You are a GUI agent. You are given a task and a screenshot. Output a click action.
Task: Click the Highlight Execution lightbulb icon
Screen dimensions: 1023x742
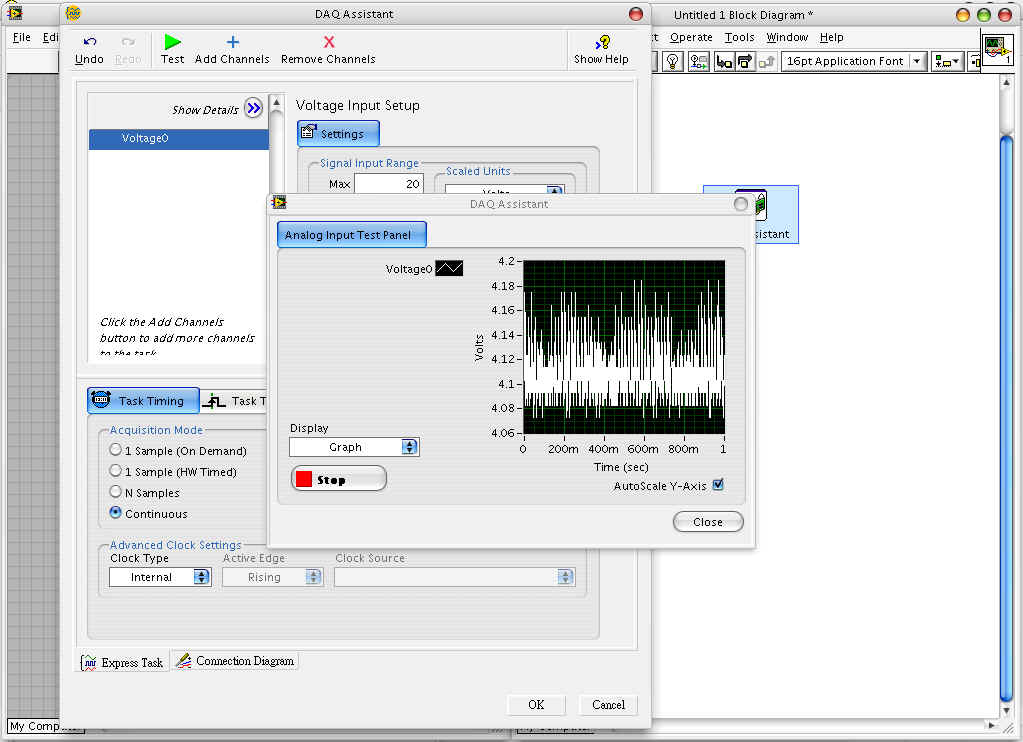coord(673,61)
